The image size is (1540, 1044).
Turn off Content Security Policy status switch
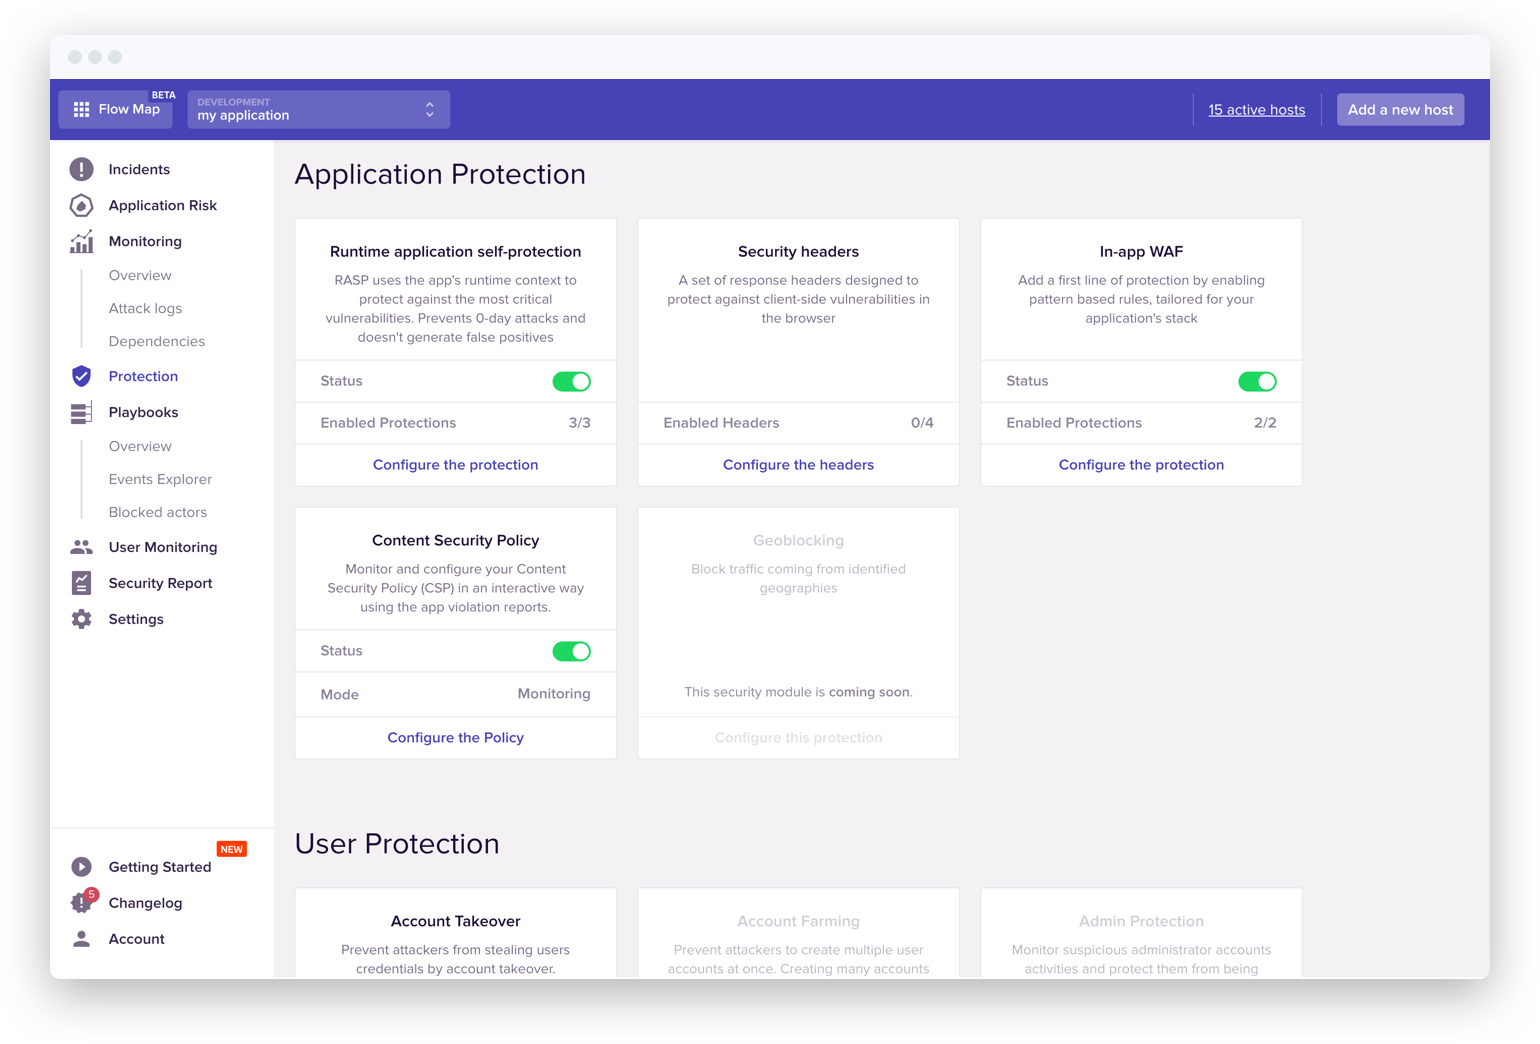coord(572,651)
